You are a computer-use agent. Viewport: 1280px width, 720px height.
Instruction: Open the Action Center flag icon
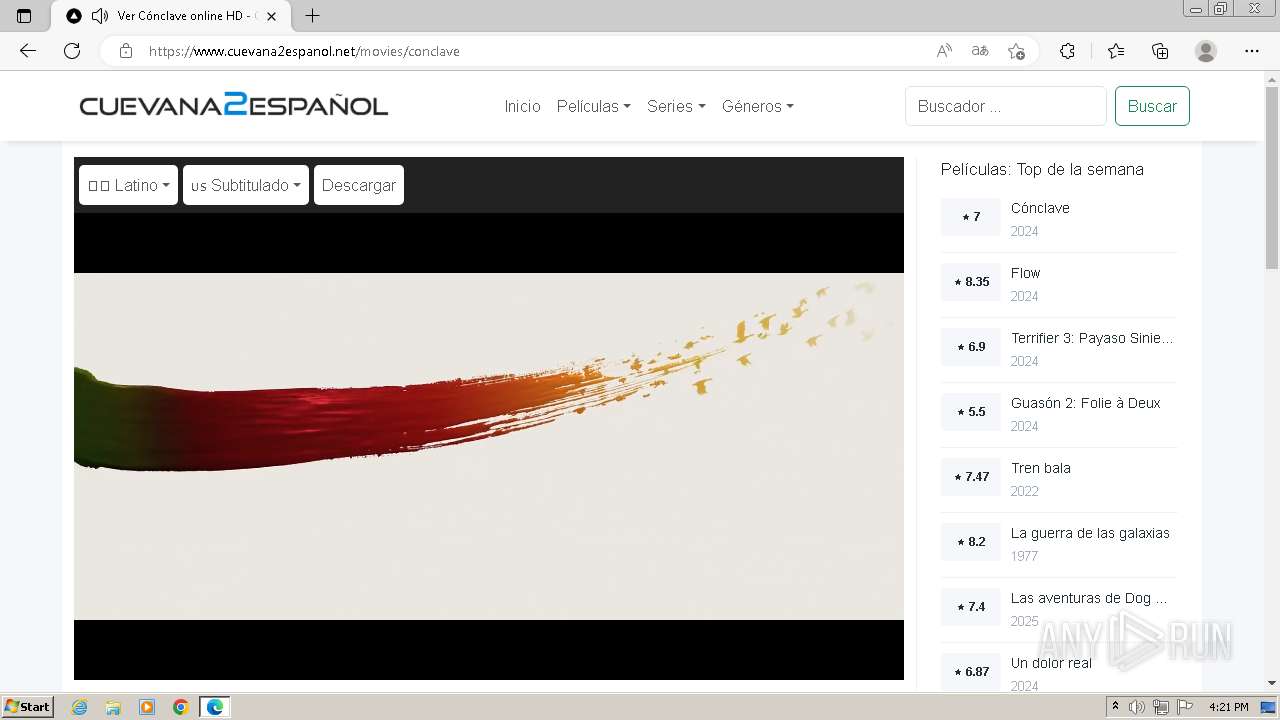(x=1183, y=707)
